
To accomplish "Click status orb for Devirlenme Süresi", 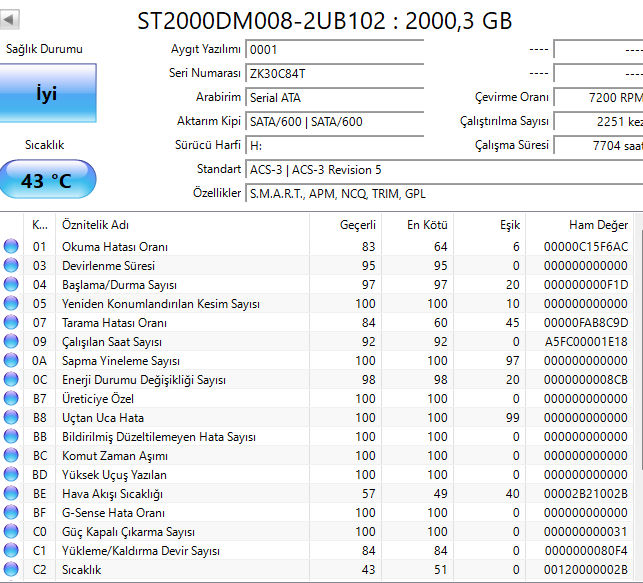I will point(11,265).
